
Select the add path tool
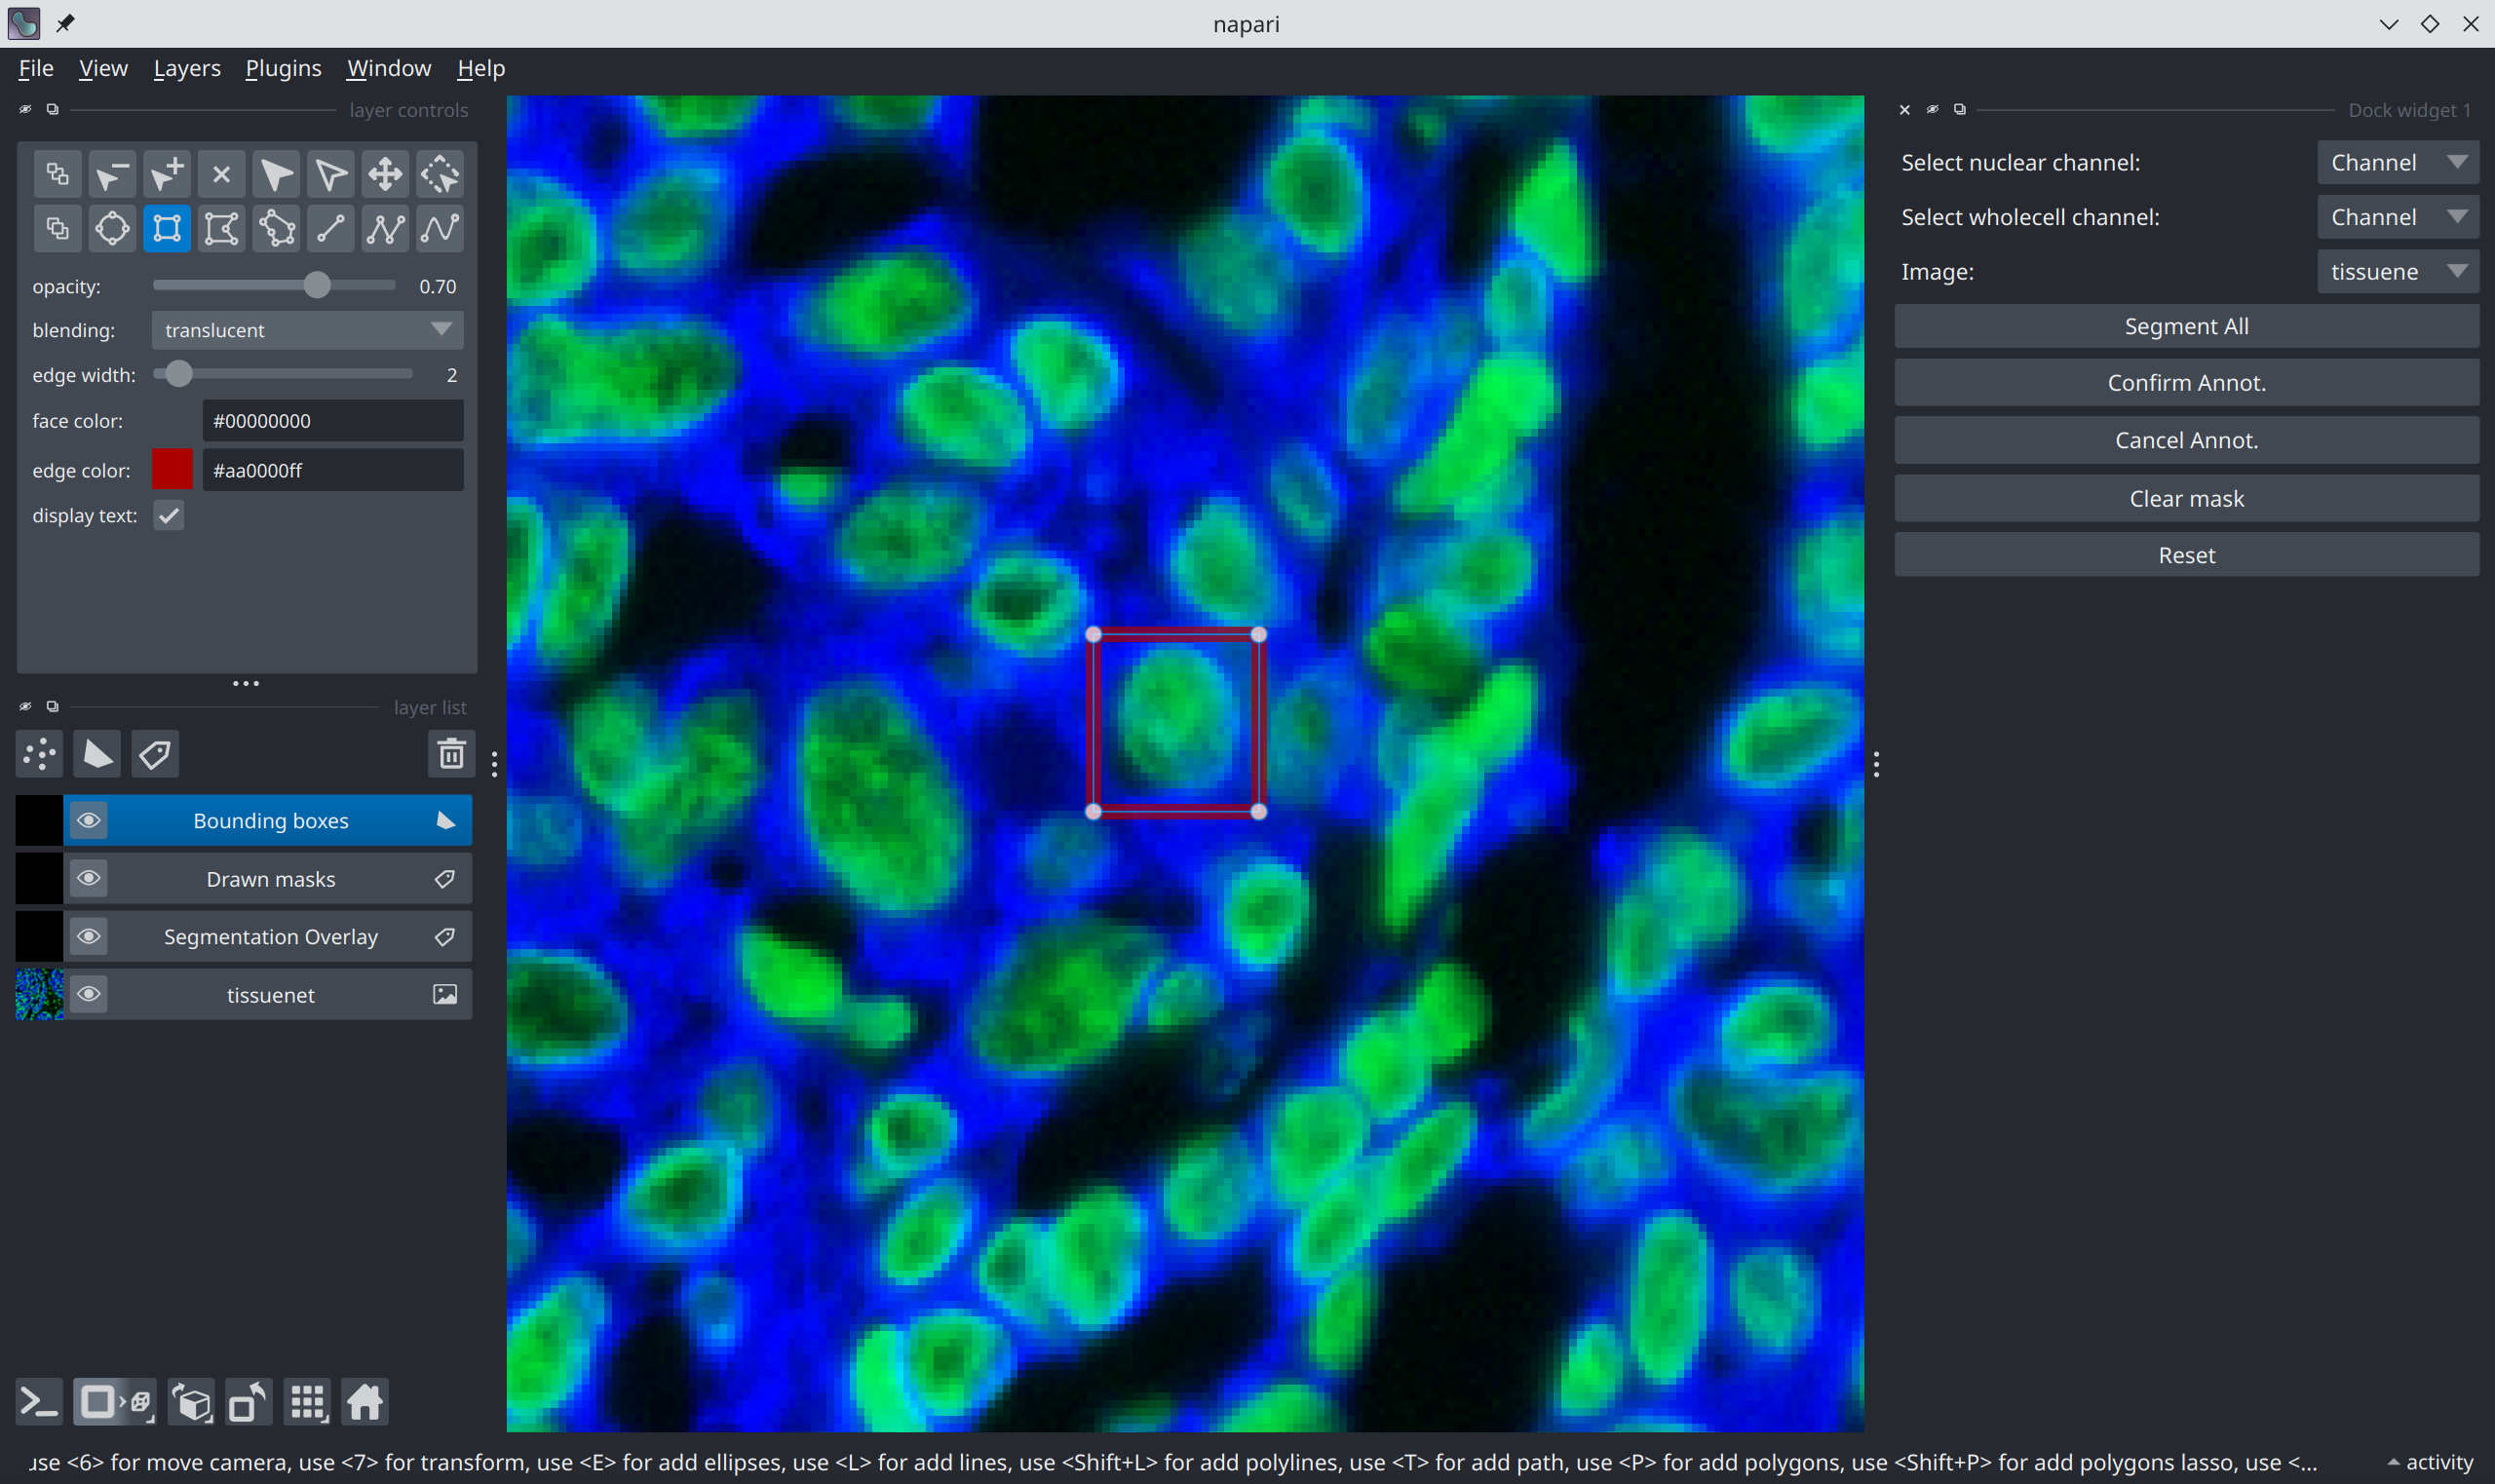tap(440, 229)
